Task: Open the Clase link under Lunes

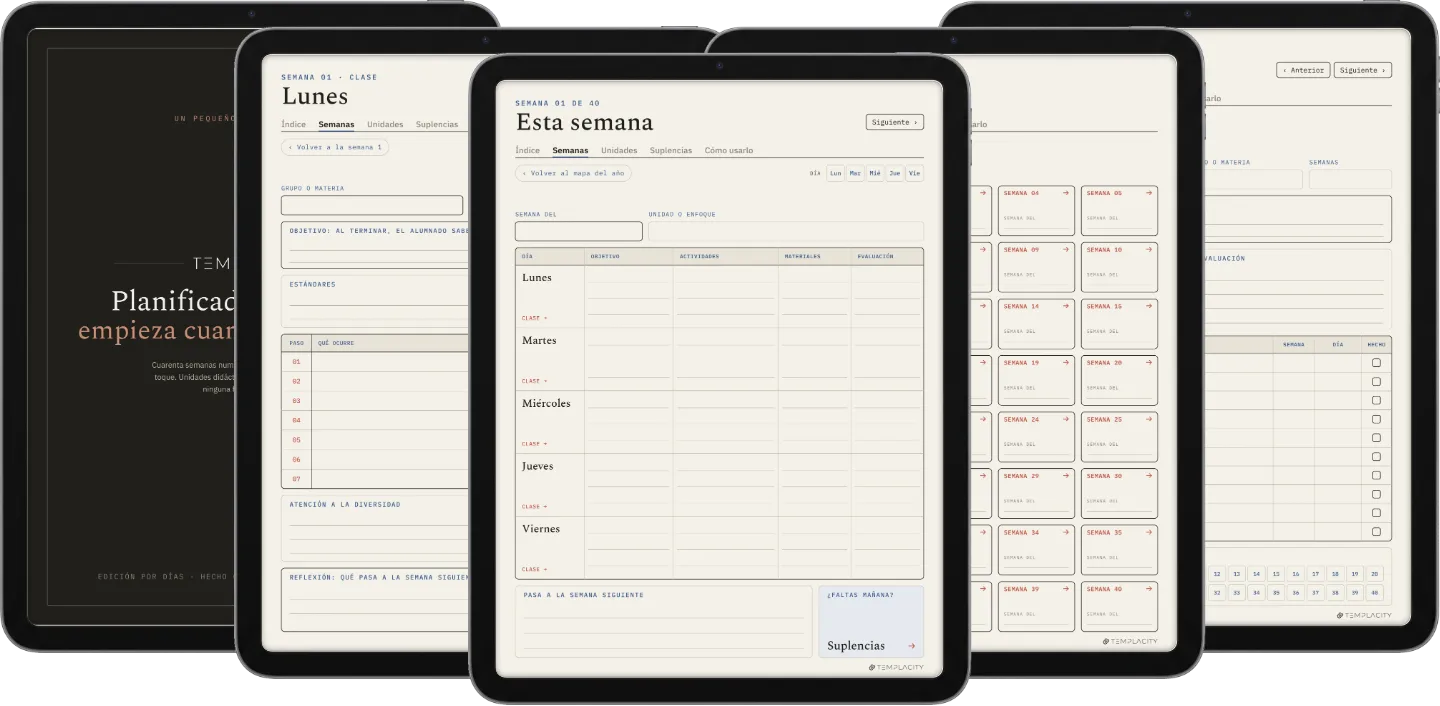Action: (534, 318)
